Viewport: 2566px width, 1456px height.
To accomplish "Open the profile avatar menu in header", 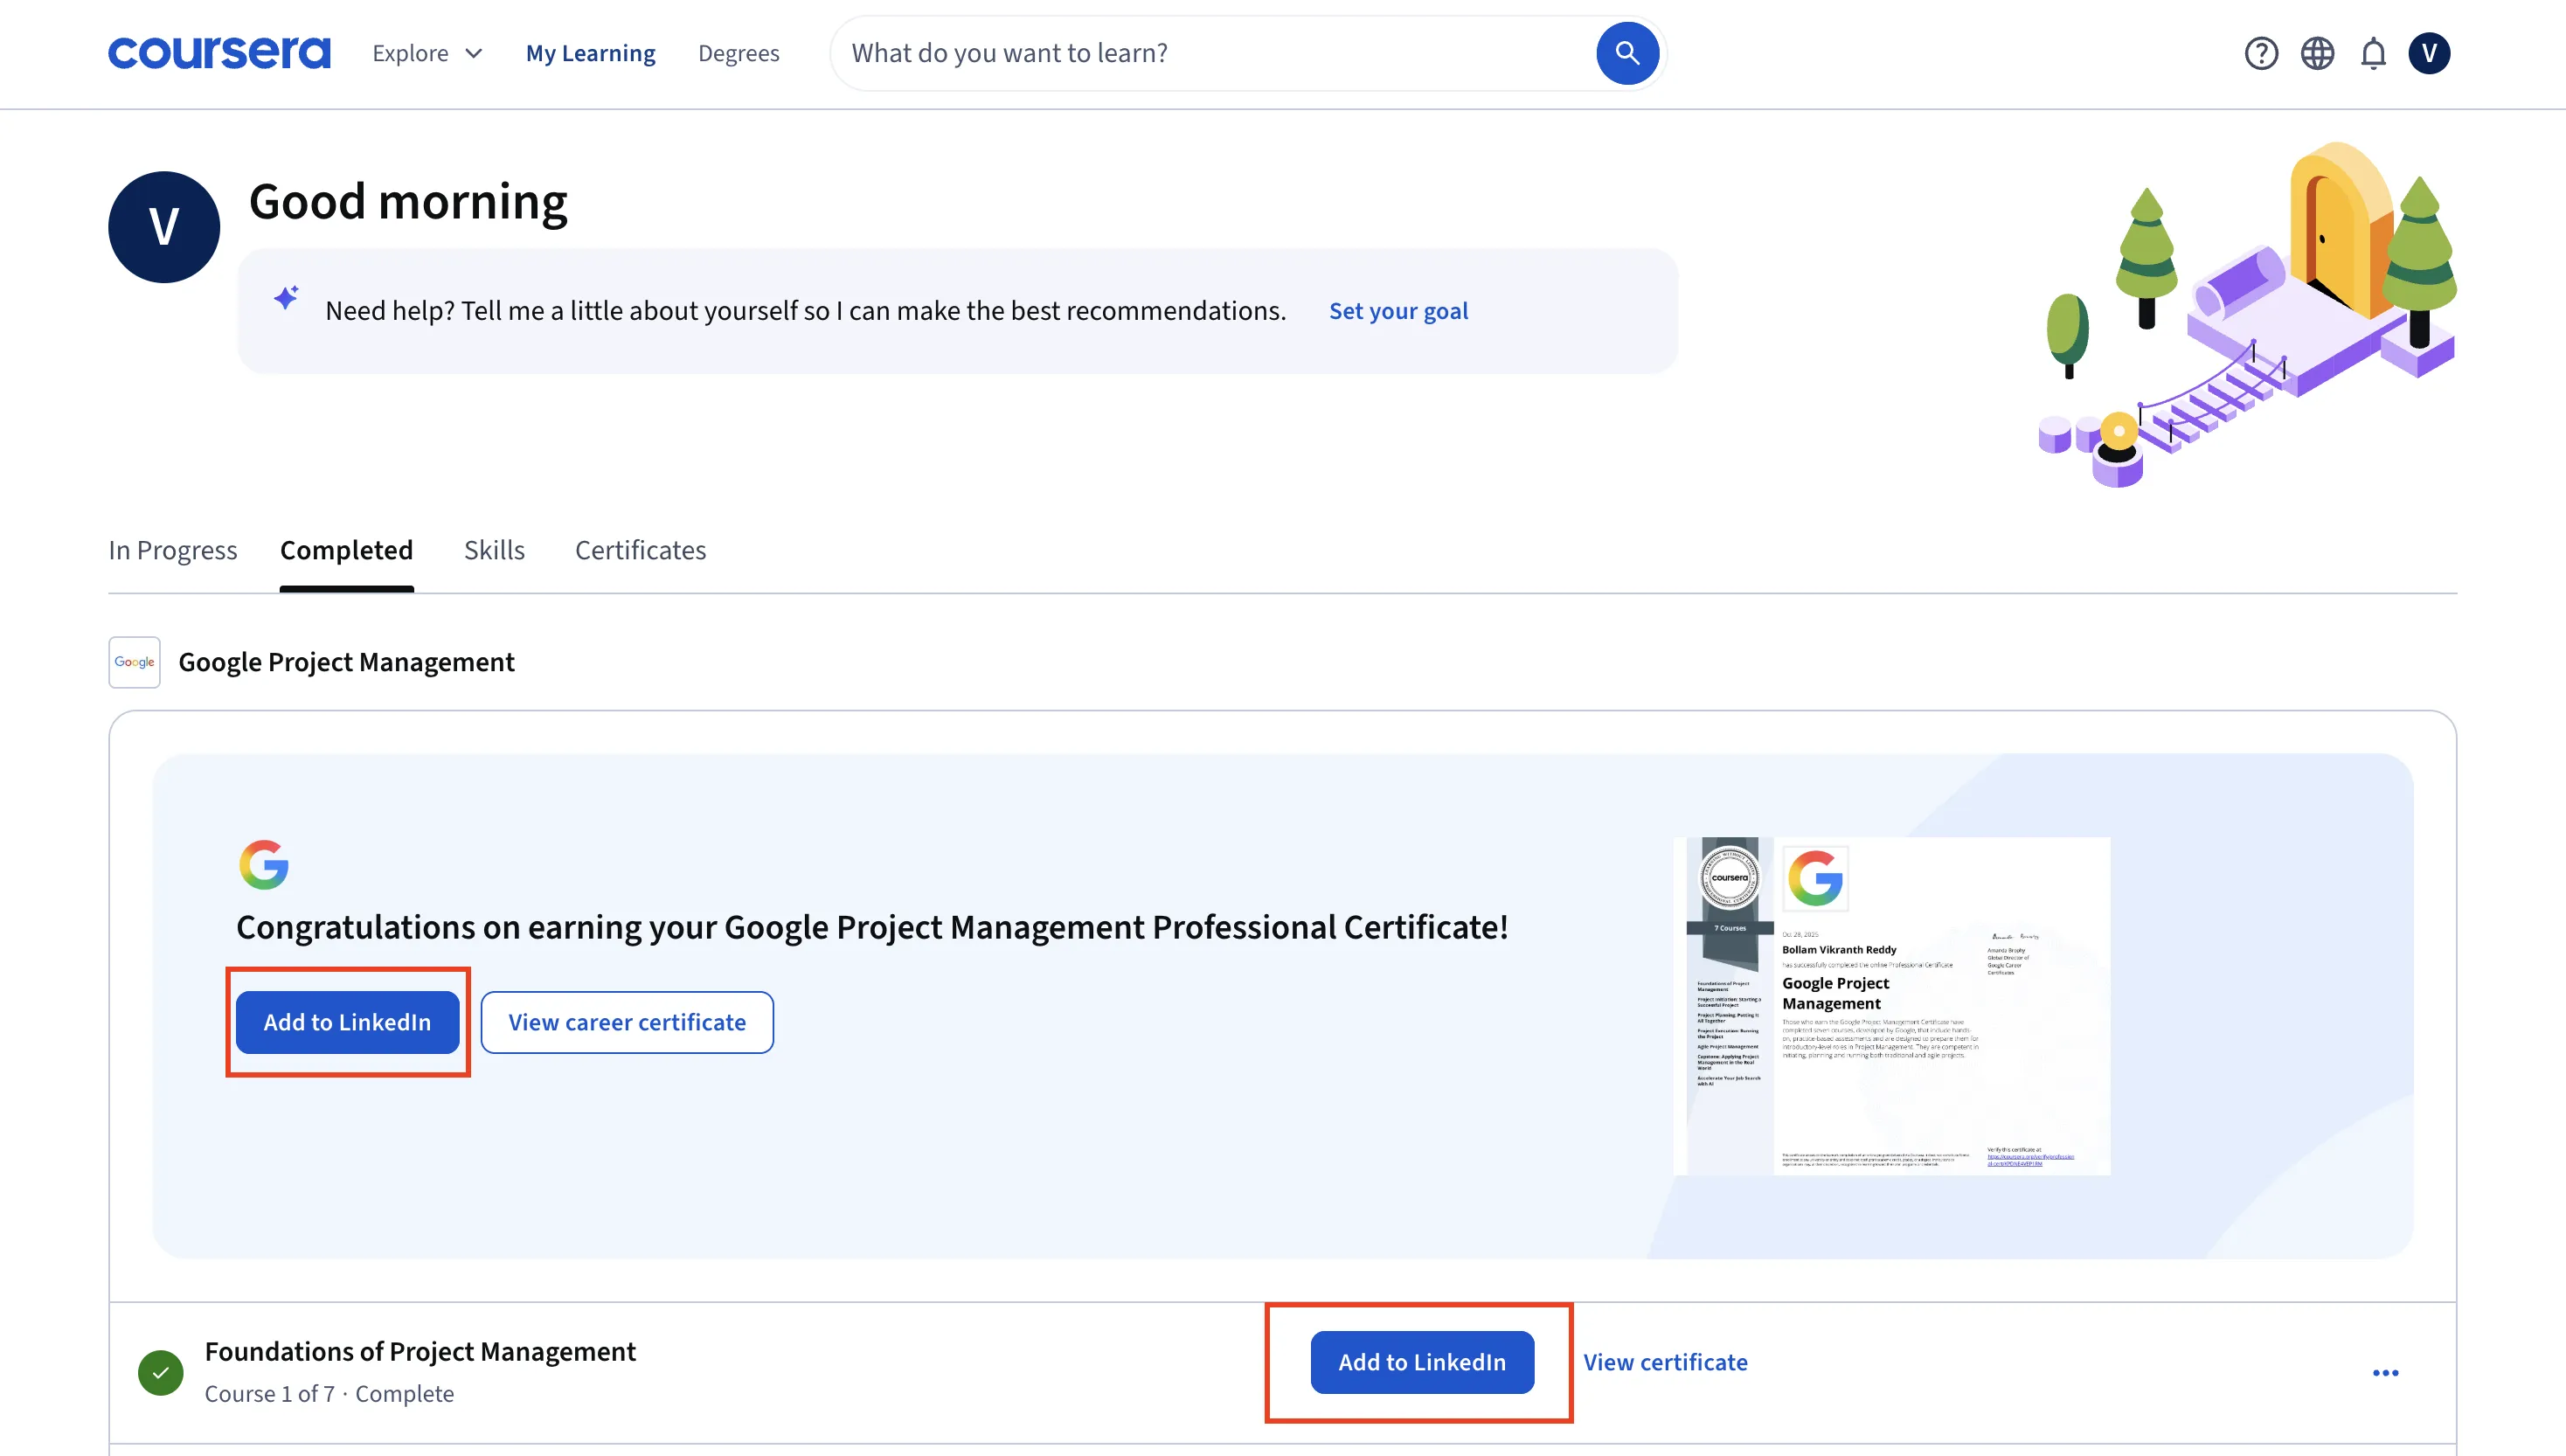I will [2429, 53].
